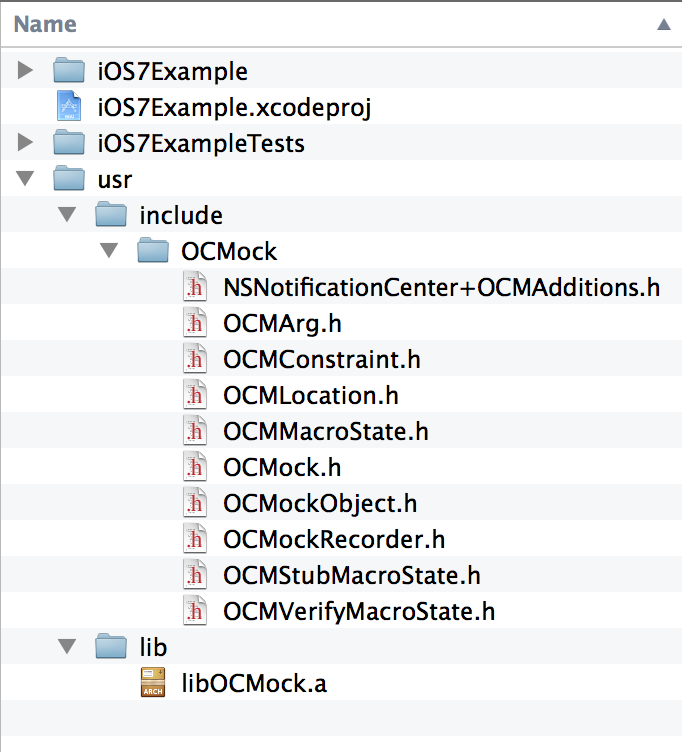The image size is (682, 752).
Task: Click the OCMock folder icon
Action: coord(153,251)
